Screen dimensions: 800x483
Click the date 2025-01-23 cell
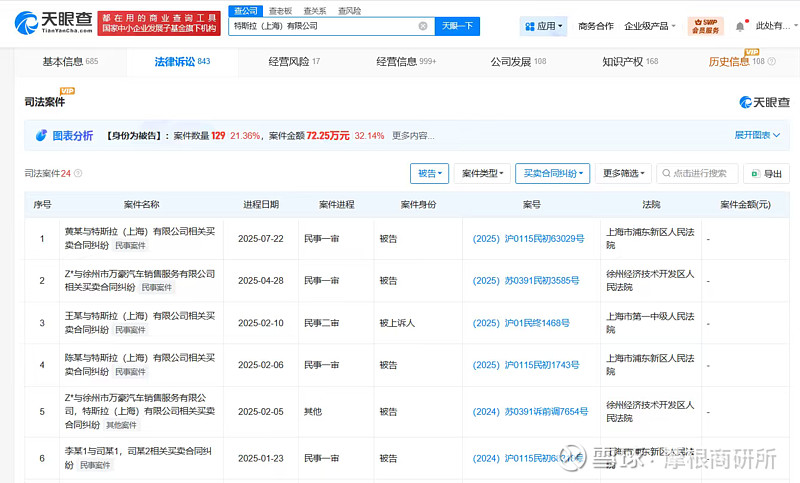pos(261,459)
